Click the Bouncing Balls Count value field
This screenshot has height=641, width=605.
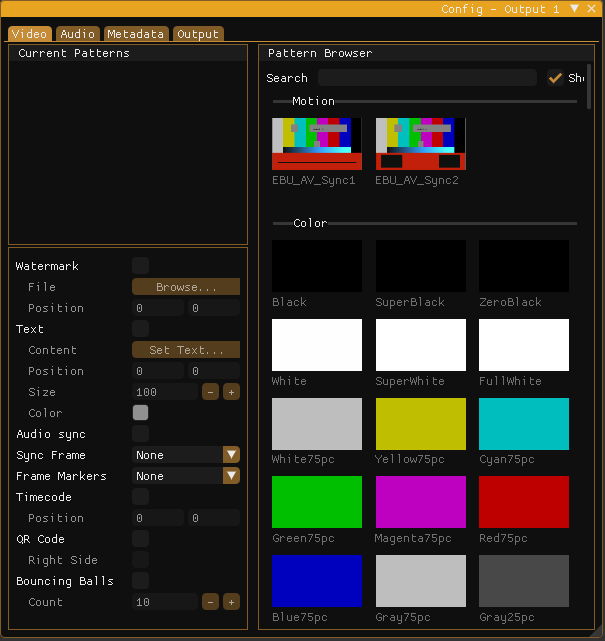(x=165, y=602)
